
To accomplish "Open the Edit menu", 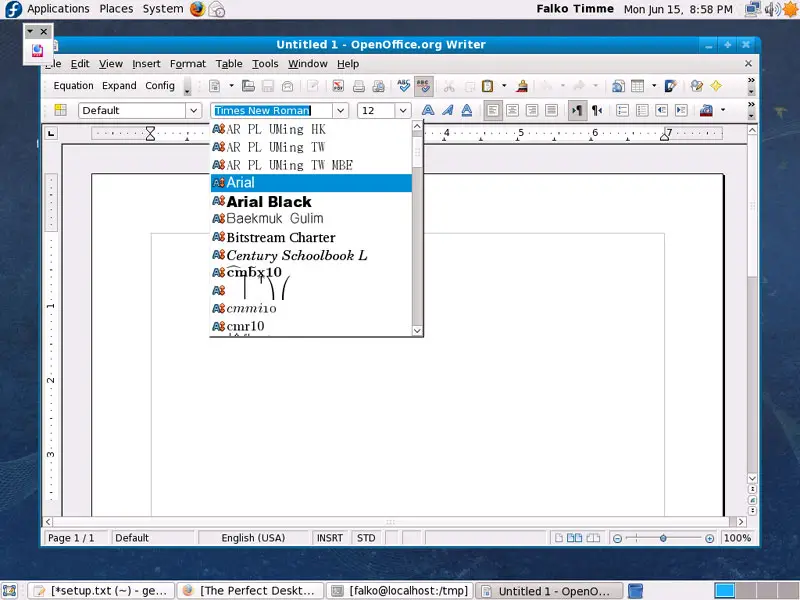I will point(80,64).
